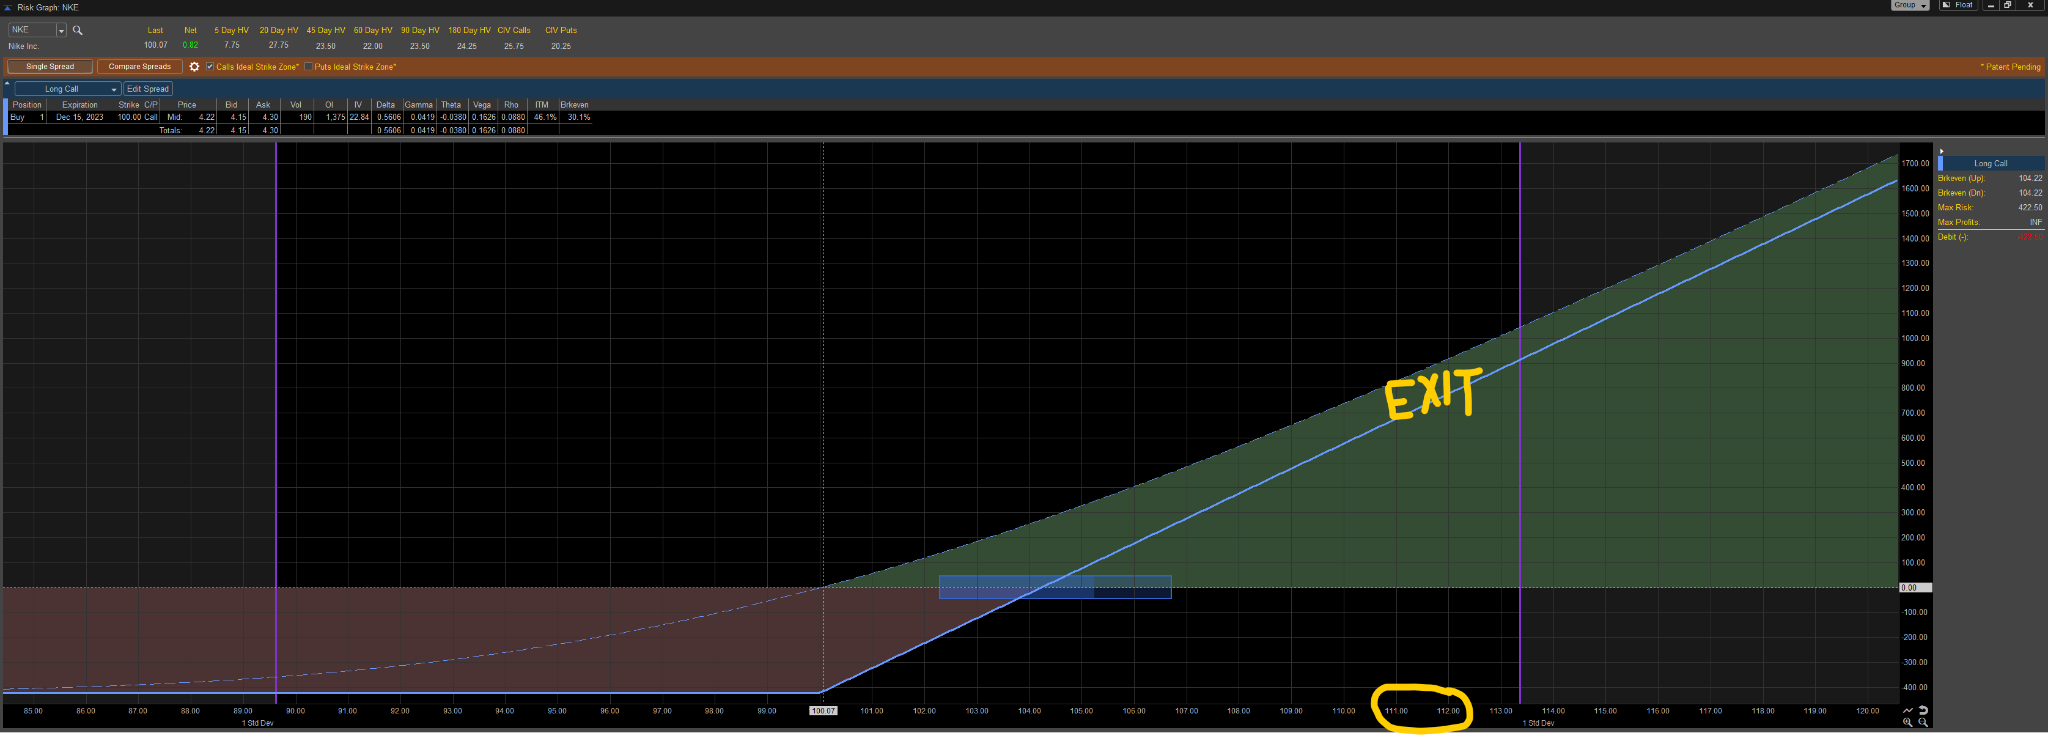Select the Dec 15, 2023 expiration cell
The image size is (2048, 735).
(x=80, y=117)
